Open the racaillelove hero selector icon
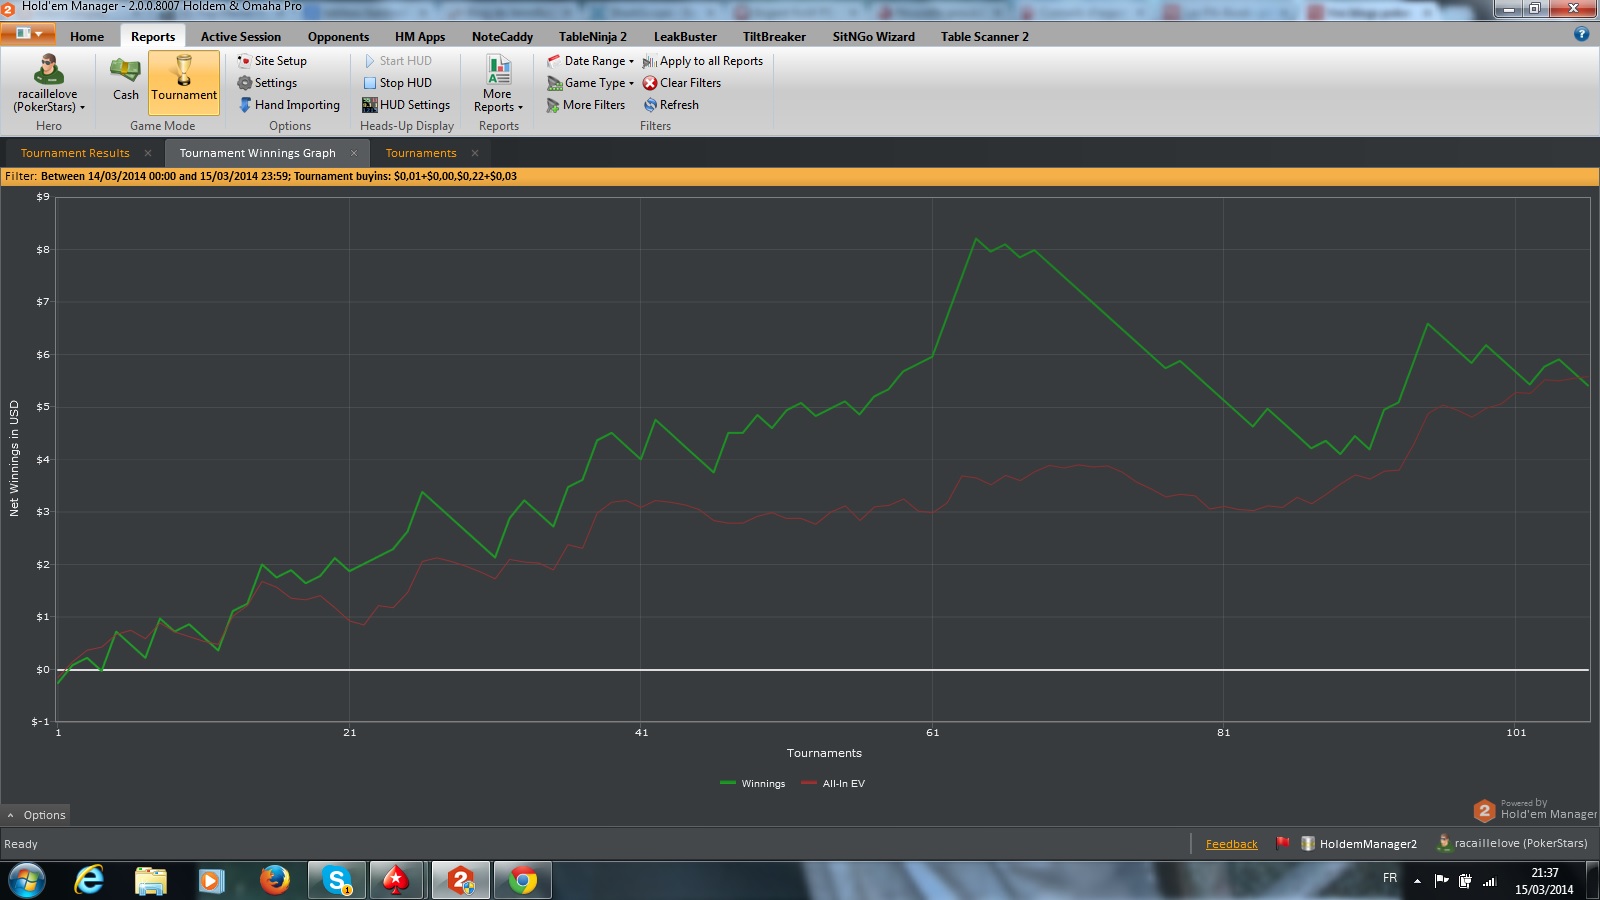The image size is (1600, 900). click(48, 69)
